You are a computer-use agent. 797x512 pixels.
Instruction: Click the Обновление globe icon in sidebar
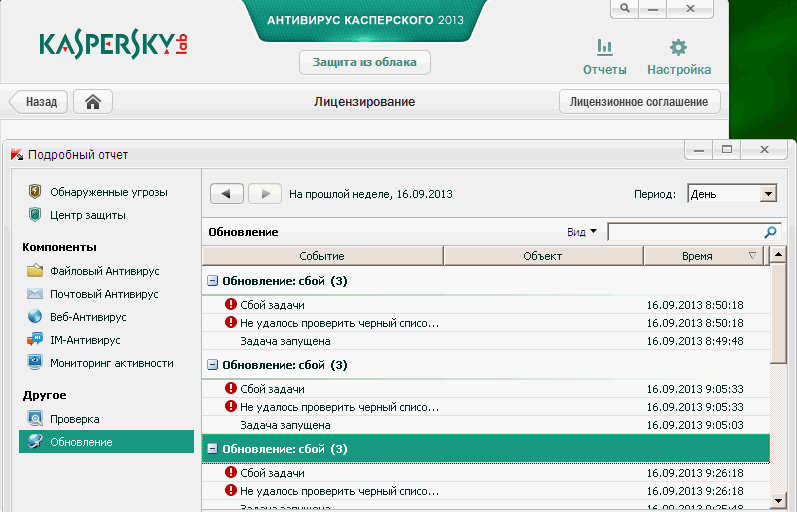(35, 441)
